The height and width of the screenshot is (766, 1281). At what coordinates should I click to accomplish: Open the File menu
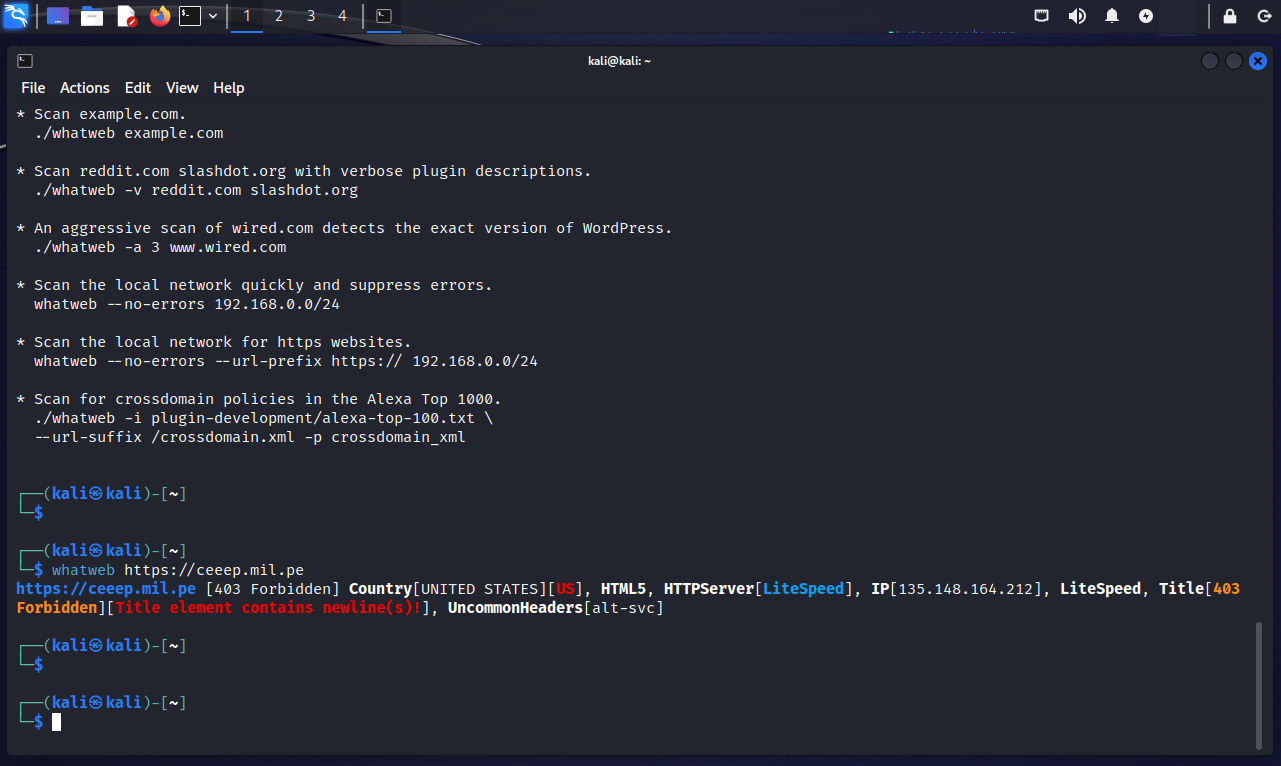click(33, 88)
